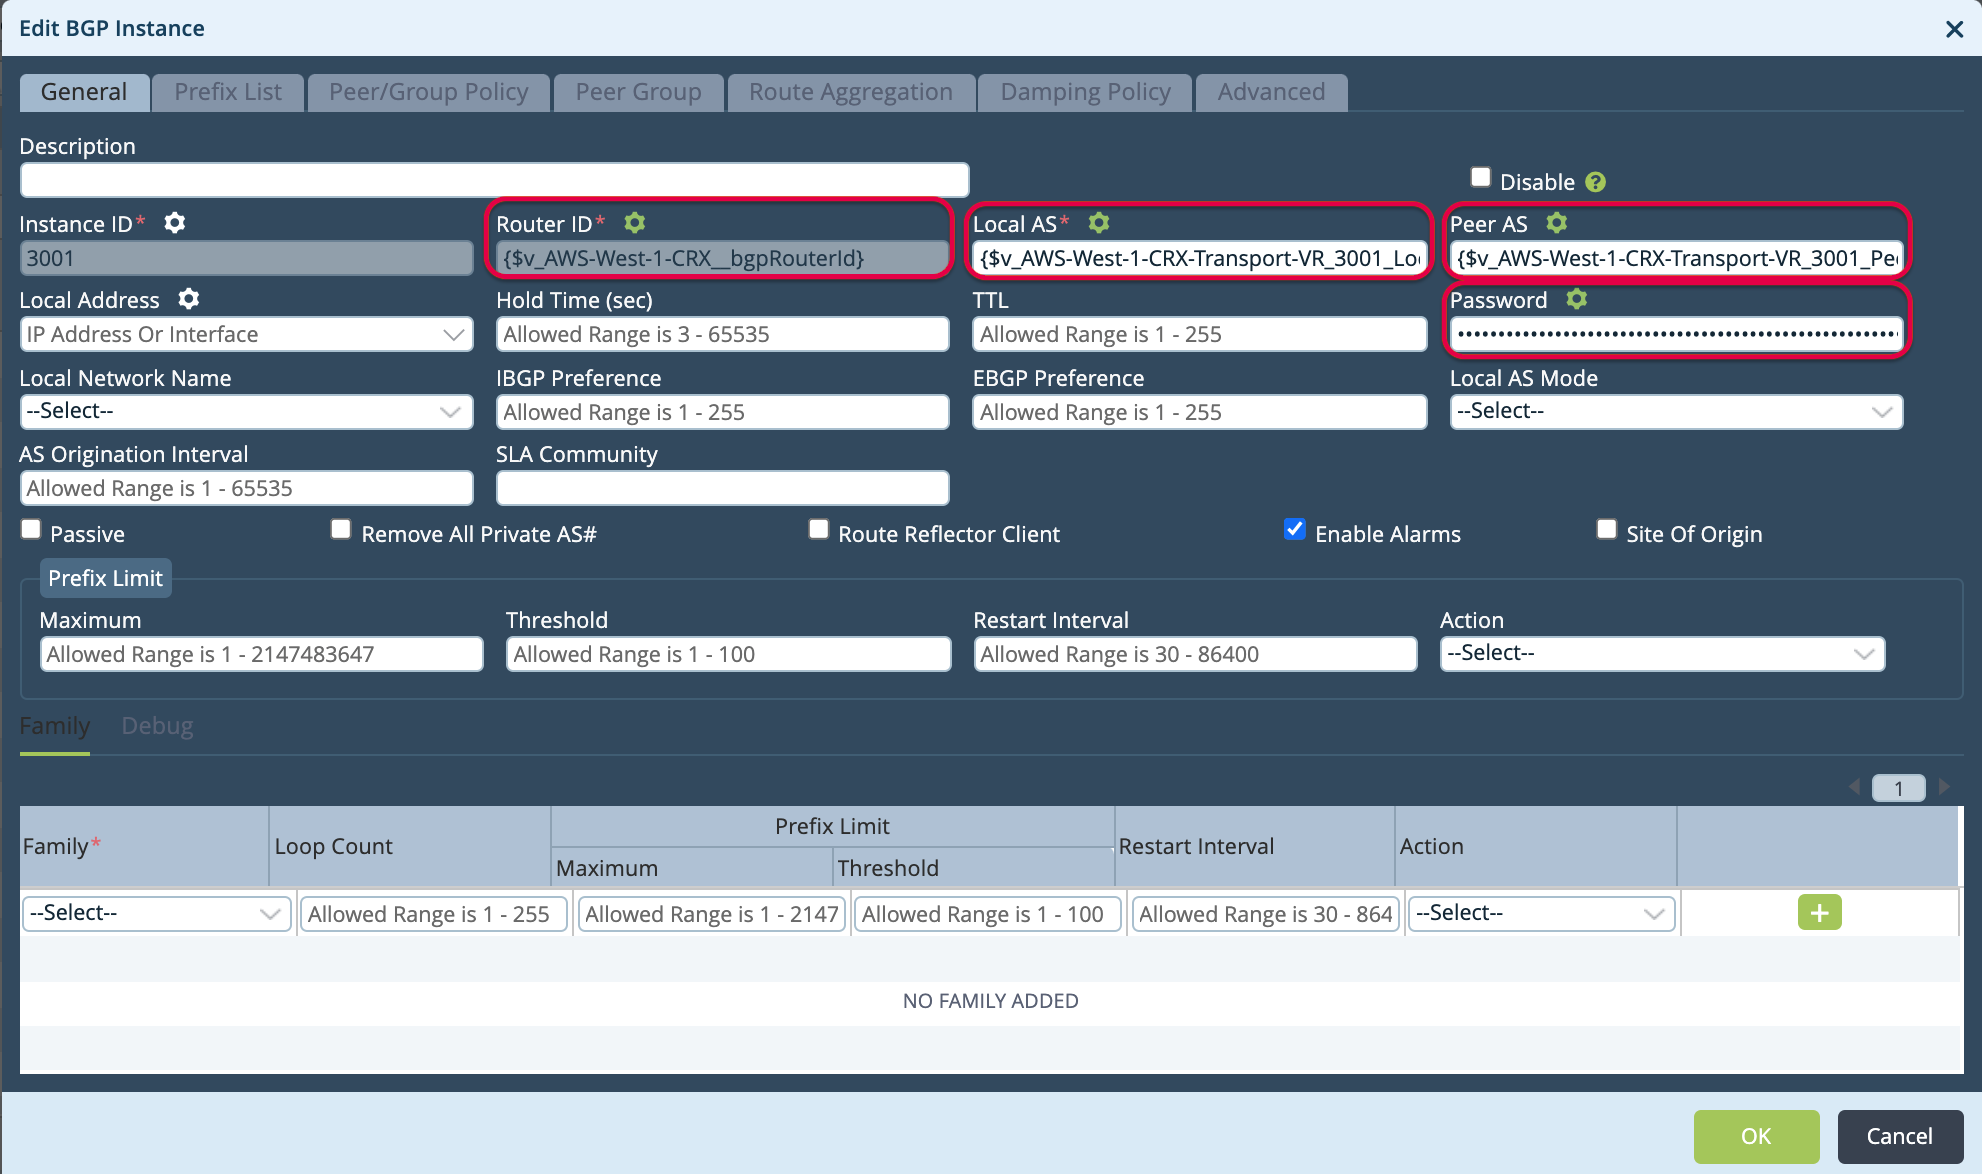1982x1174 pixels.
Task: Open the Router ID variable settings gear
Action: [x=636, y=223]
